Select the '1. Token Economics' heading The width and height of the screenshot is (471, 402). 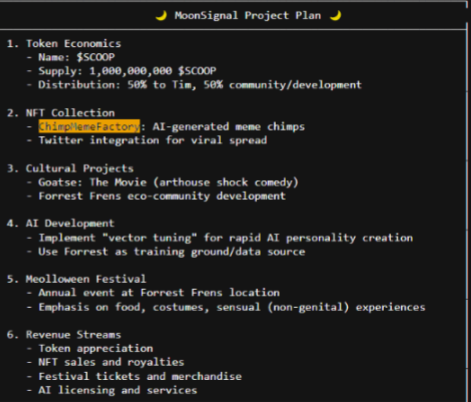(64, 44)
